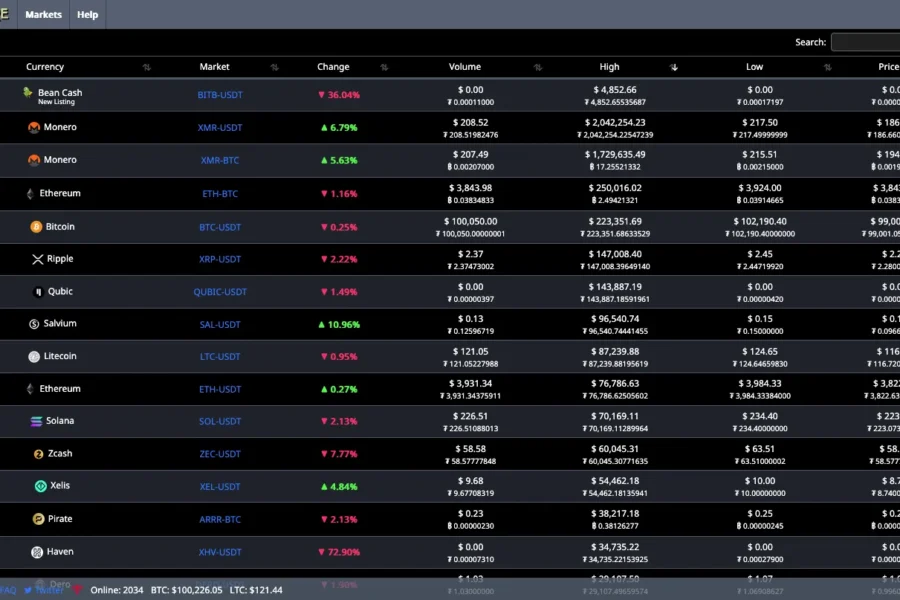Click the LTC: $121.44 ticker

tap(256, 590)
